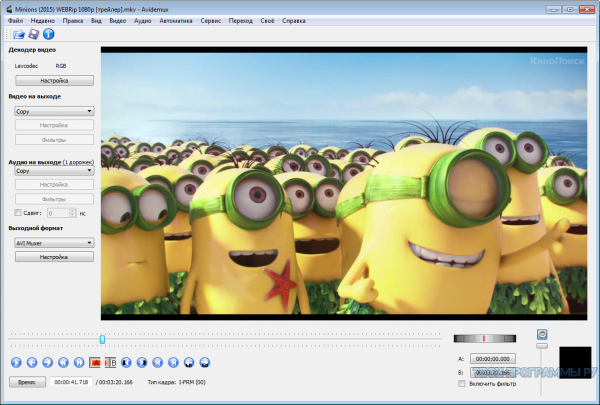600x405 pixels.
Task: Click the current time field 00:00:41.718
Action: 71,382
